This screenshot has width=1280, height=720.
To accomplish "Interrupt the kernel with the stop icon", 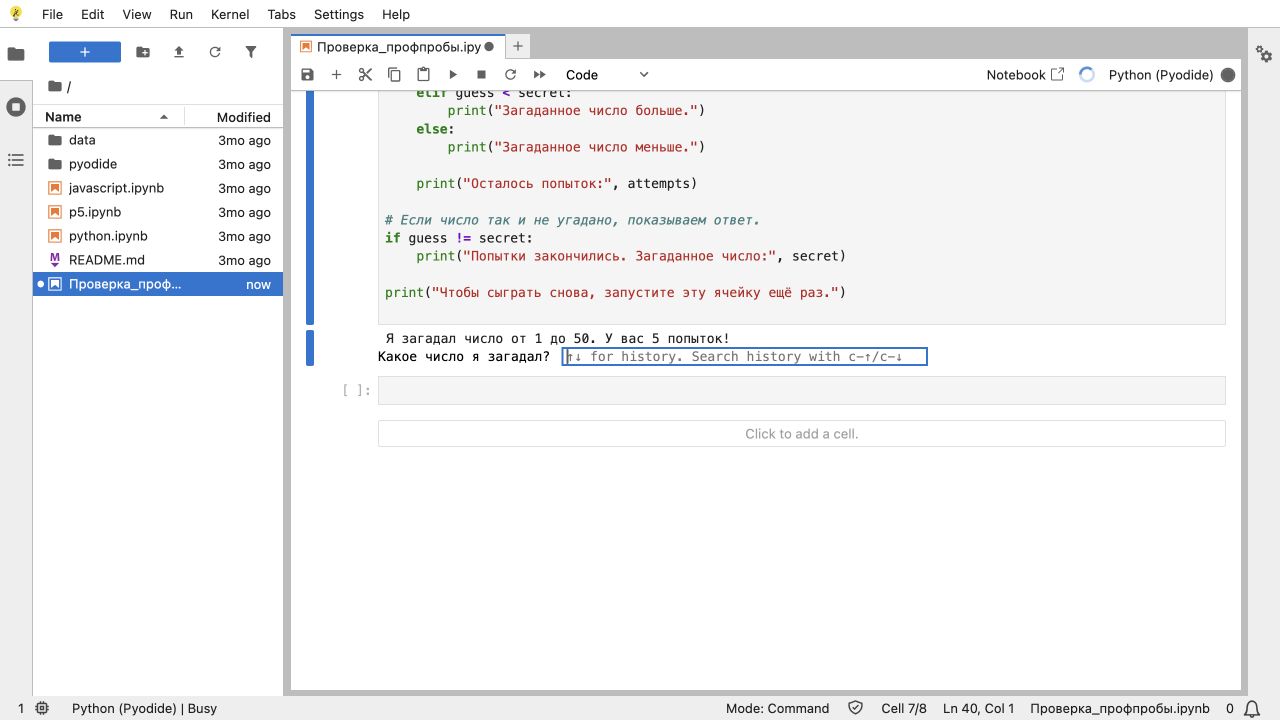I will click(481, 75).
